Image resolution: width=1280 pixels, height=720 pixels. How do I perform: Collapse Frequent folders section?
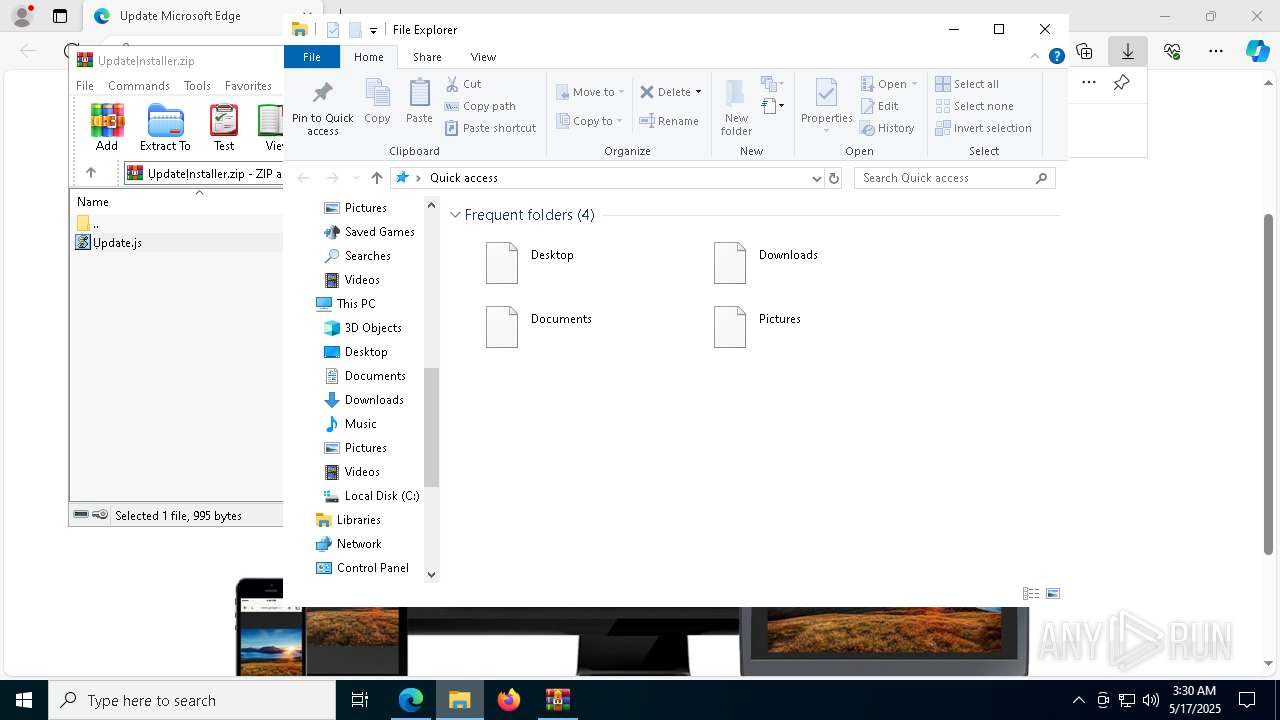coord(456,215)
